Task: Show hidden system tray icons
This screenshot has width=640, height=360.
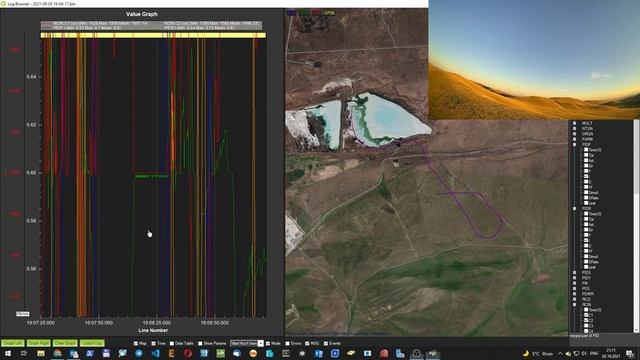Action: click(560, 353)
